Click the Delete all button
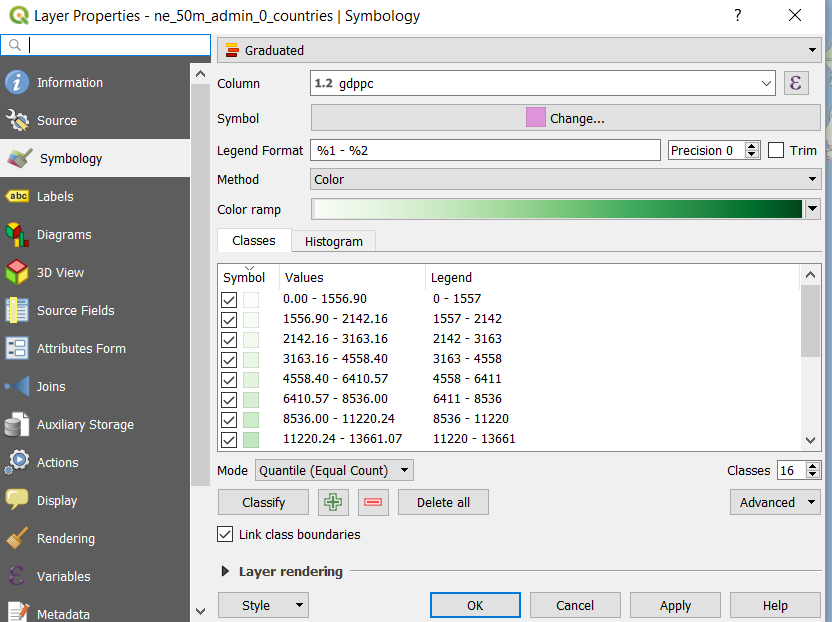Screen dimensions: 832x622 pyautogui.click(x=443, y=502)
